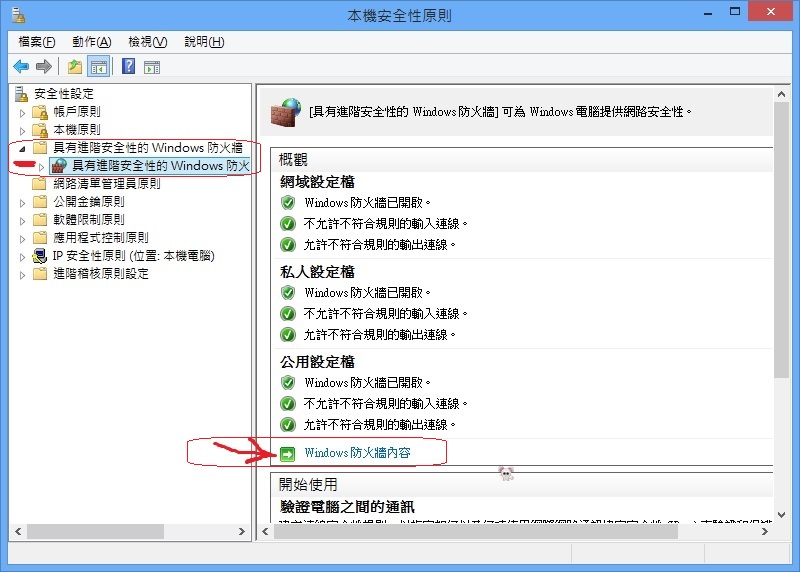Screen dimensions: 800x572
Task: Click the 帳戶原則 folder icon
Action: pyautogui.click(x=40, y=112)
